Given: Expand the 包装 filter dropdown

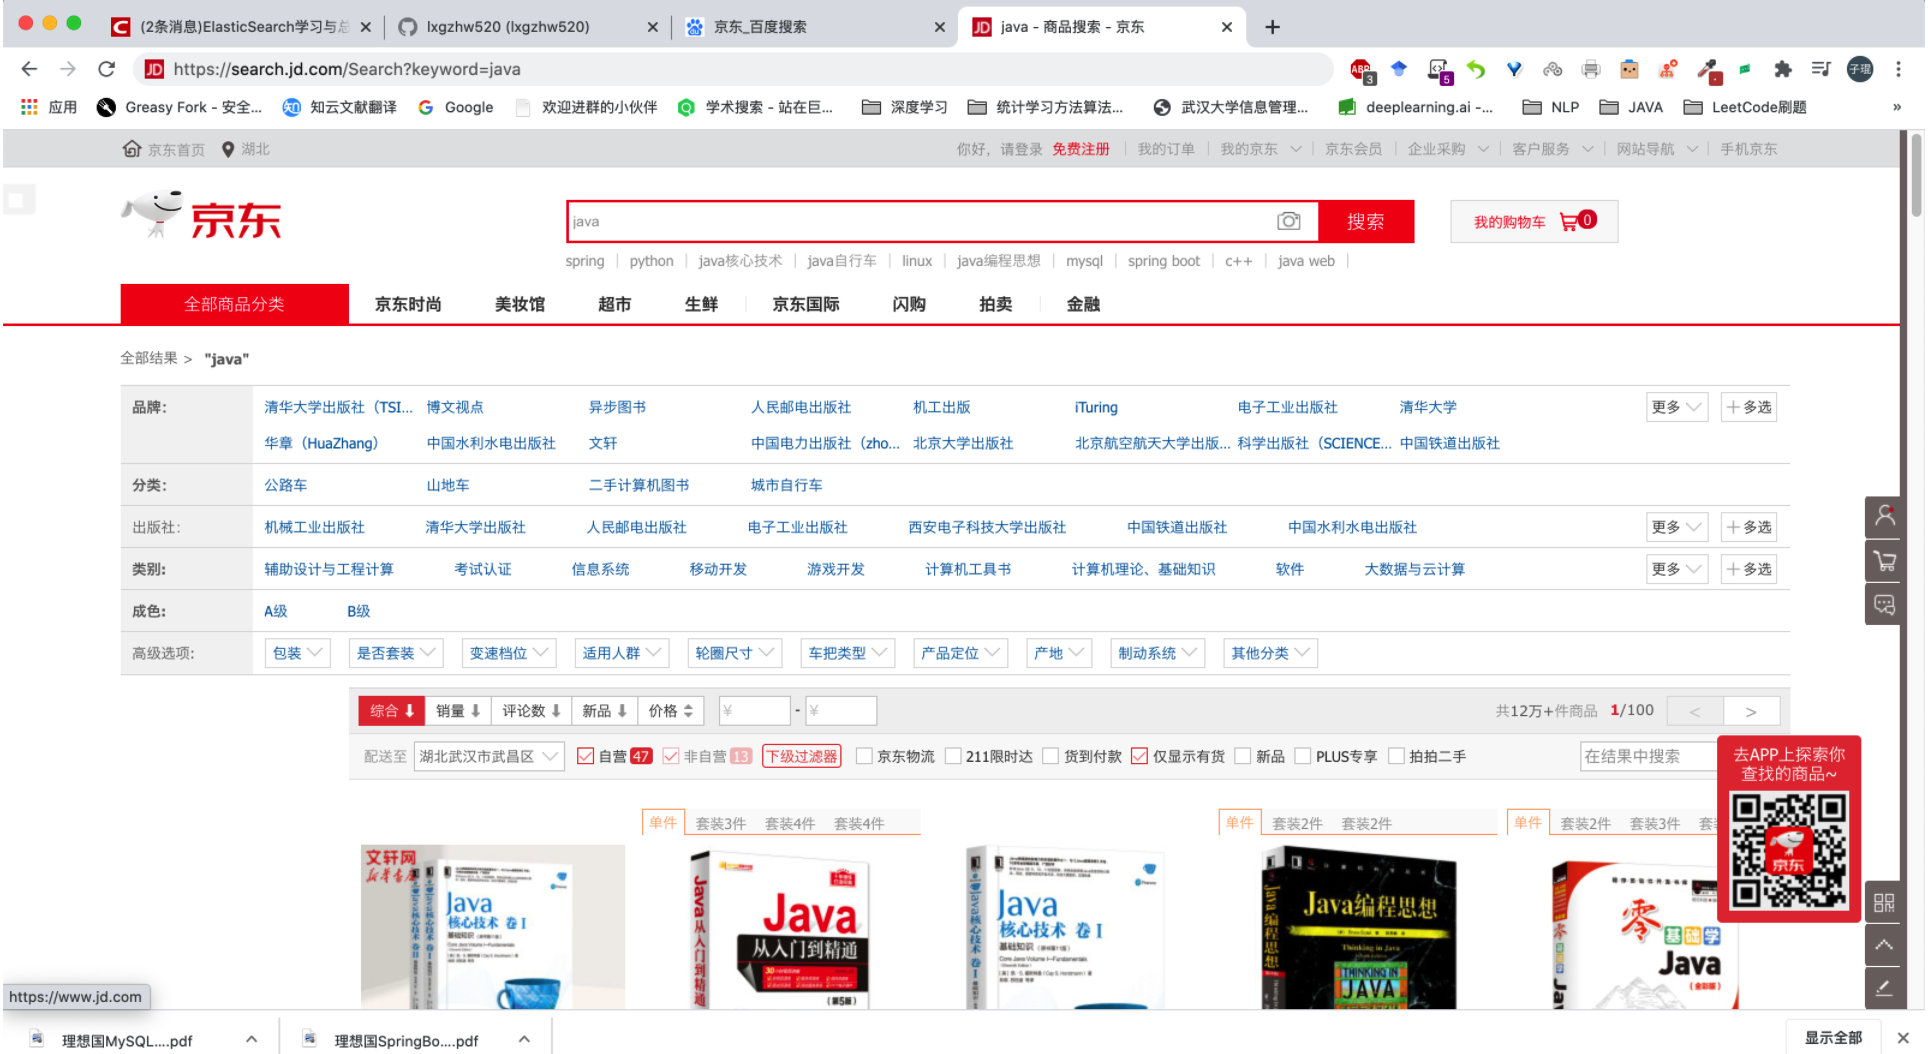Looking at the screenshot, I should click(296, 652).
